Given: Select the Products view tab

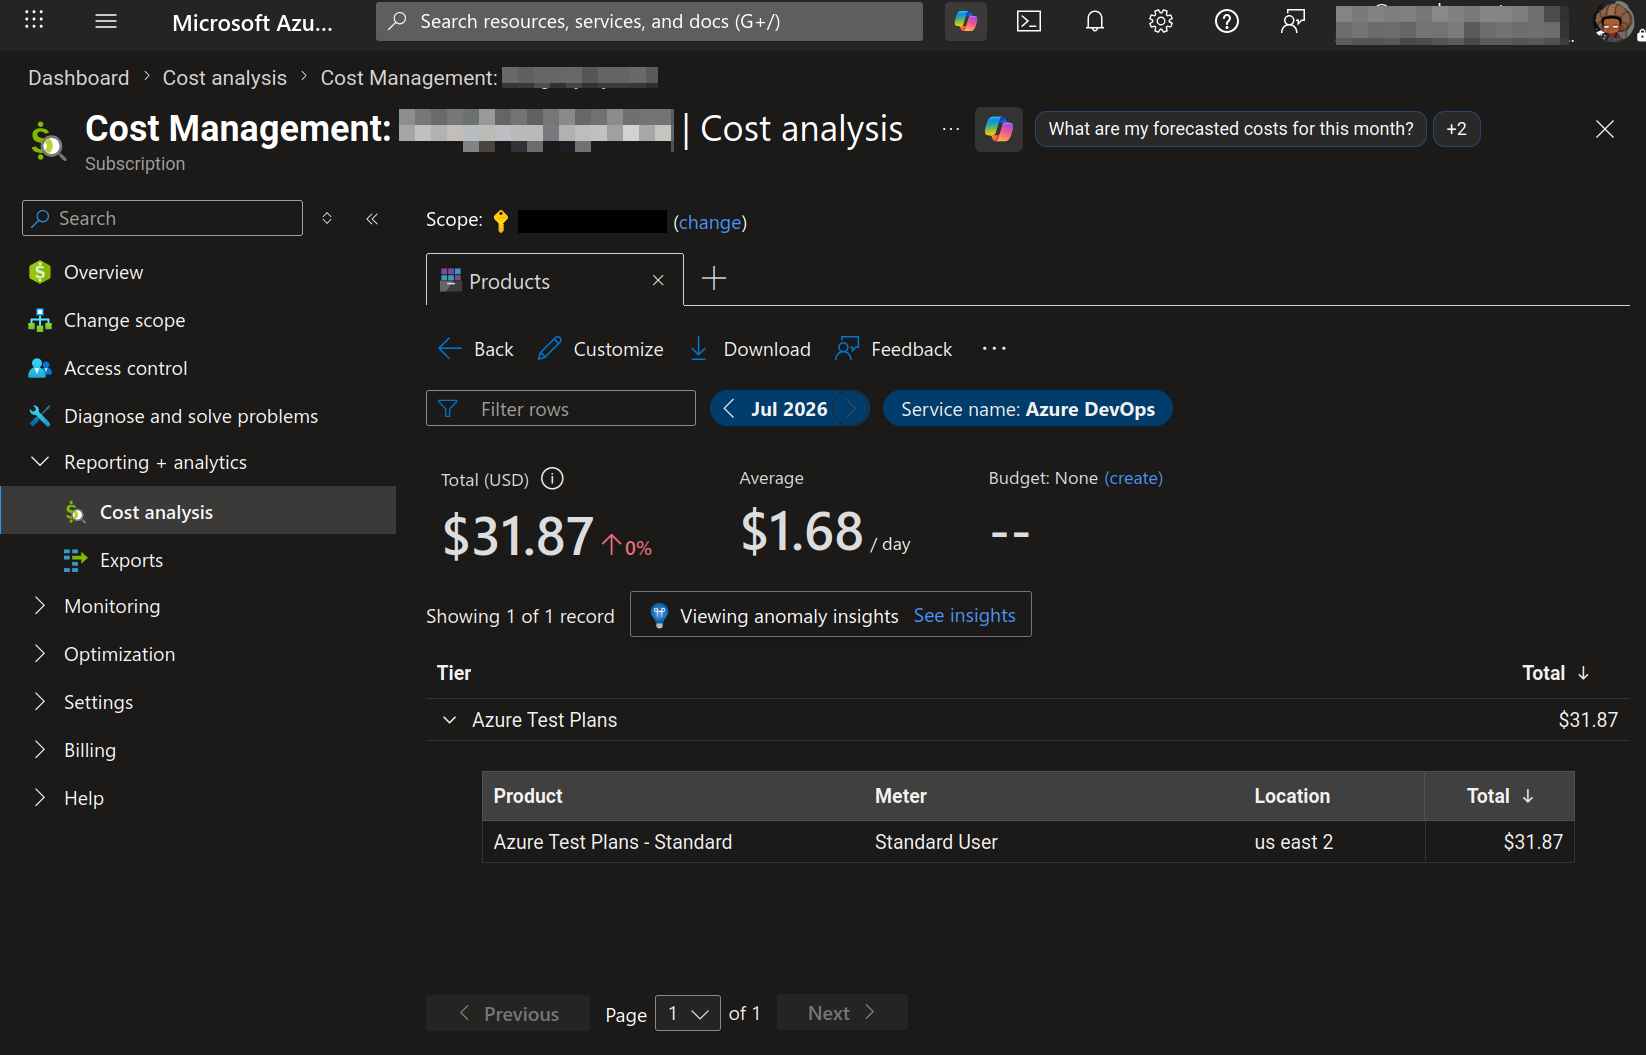Looking at the screenshot, I should tap(510, 281).
